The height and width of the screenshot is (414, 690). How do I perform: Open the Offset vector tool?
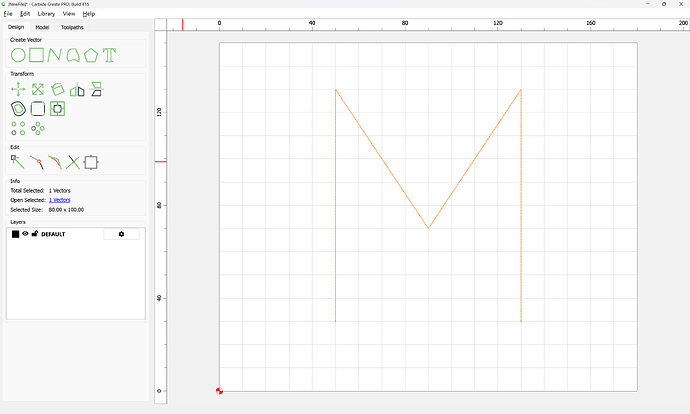click(18, 109)
